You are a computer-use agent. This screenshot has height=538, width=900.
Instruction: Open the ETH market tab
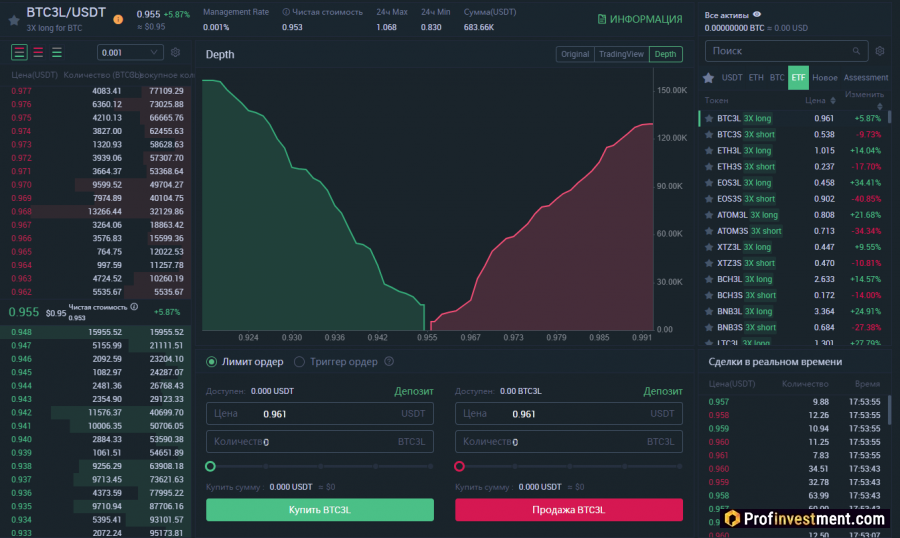coord(756,78)
